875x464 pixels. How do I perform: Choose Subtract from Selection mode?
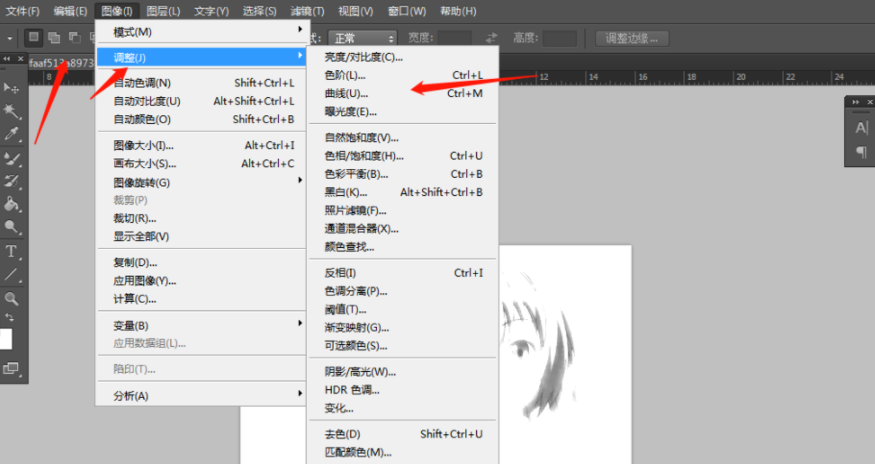(x=74, y=37)
